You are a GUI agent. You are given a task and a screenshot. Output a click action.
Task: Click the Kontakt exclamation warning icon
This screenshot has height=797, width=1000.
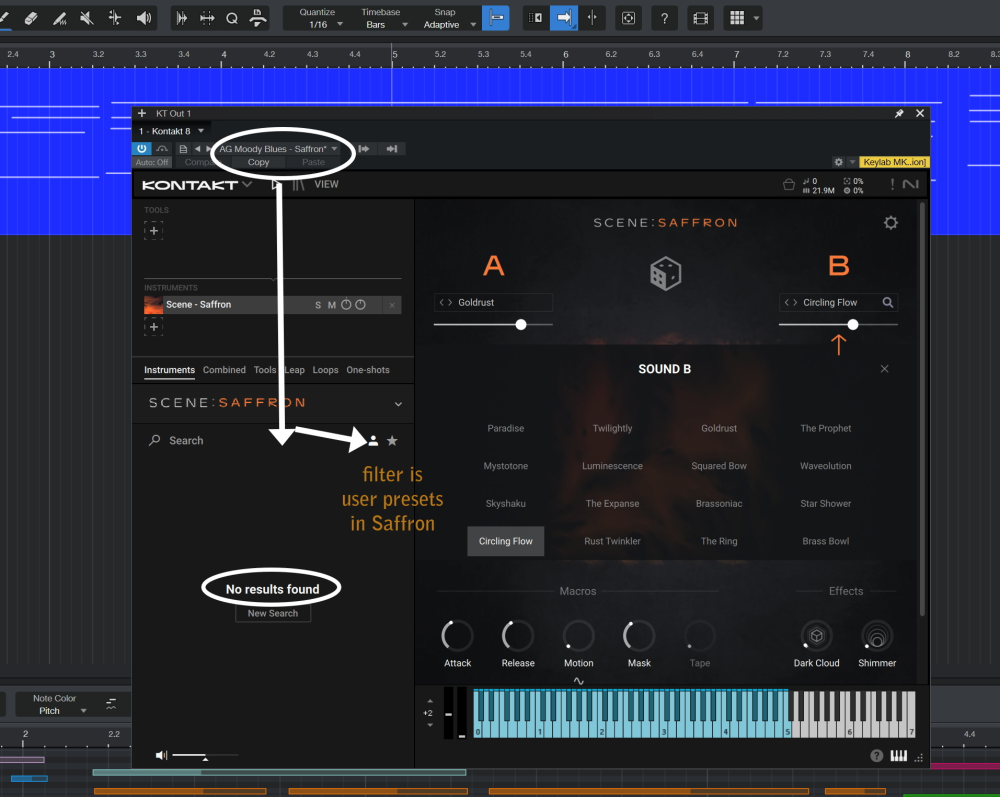pos(892,184)
